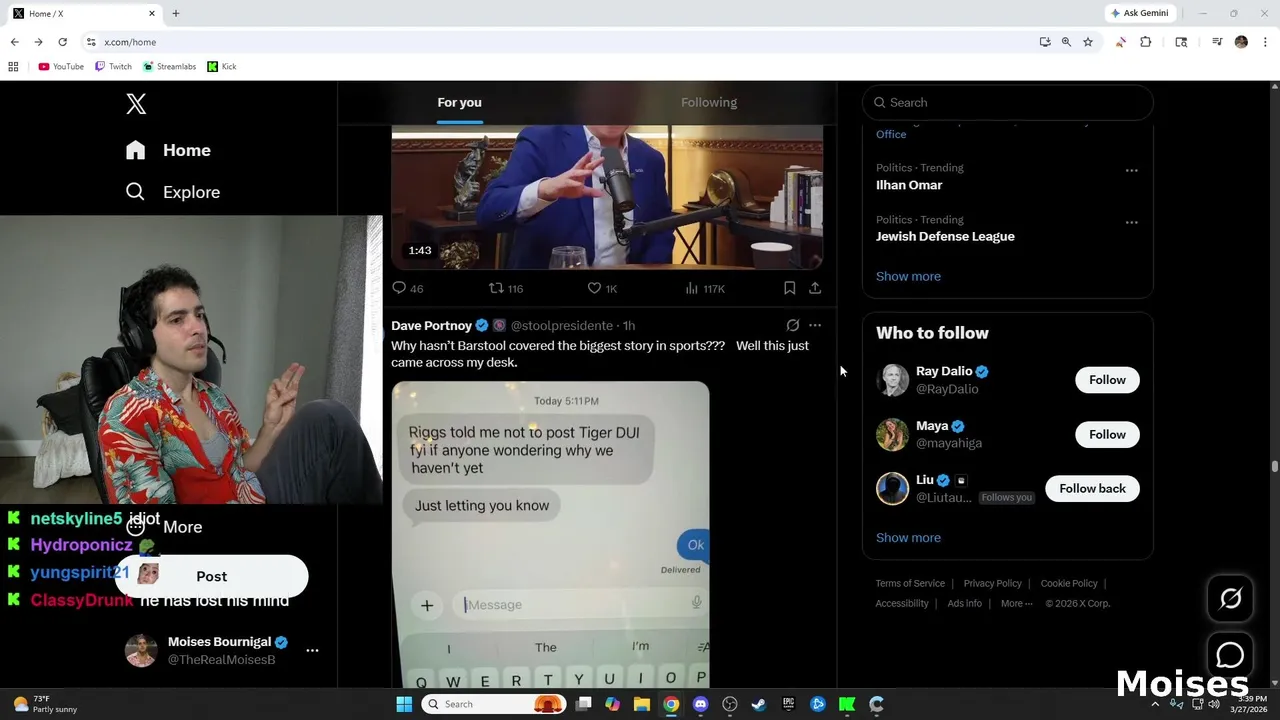Reply to the video post with 46 comments
This screenshot has height=720, width=1280.
[x=407, y=288]
